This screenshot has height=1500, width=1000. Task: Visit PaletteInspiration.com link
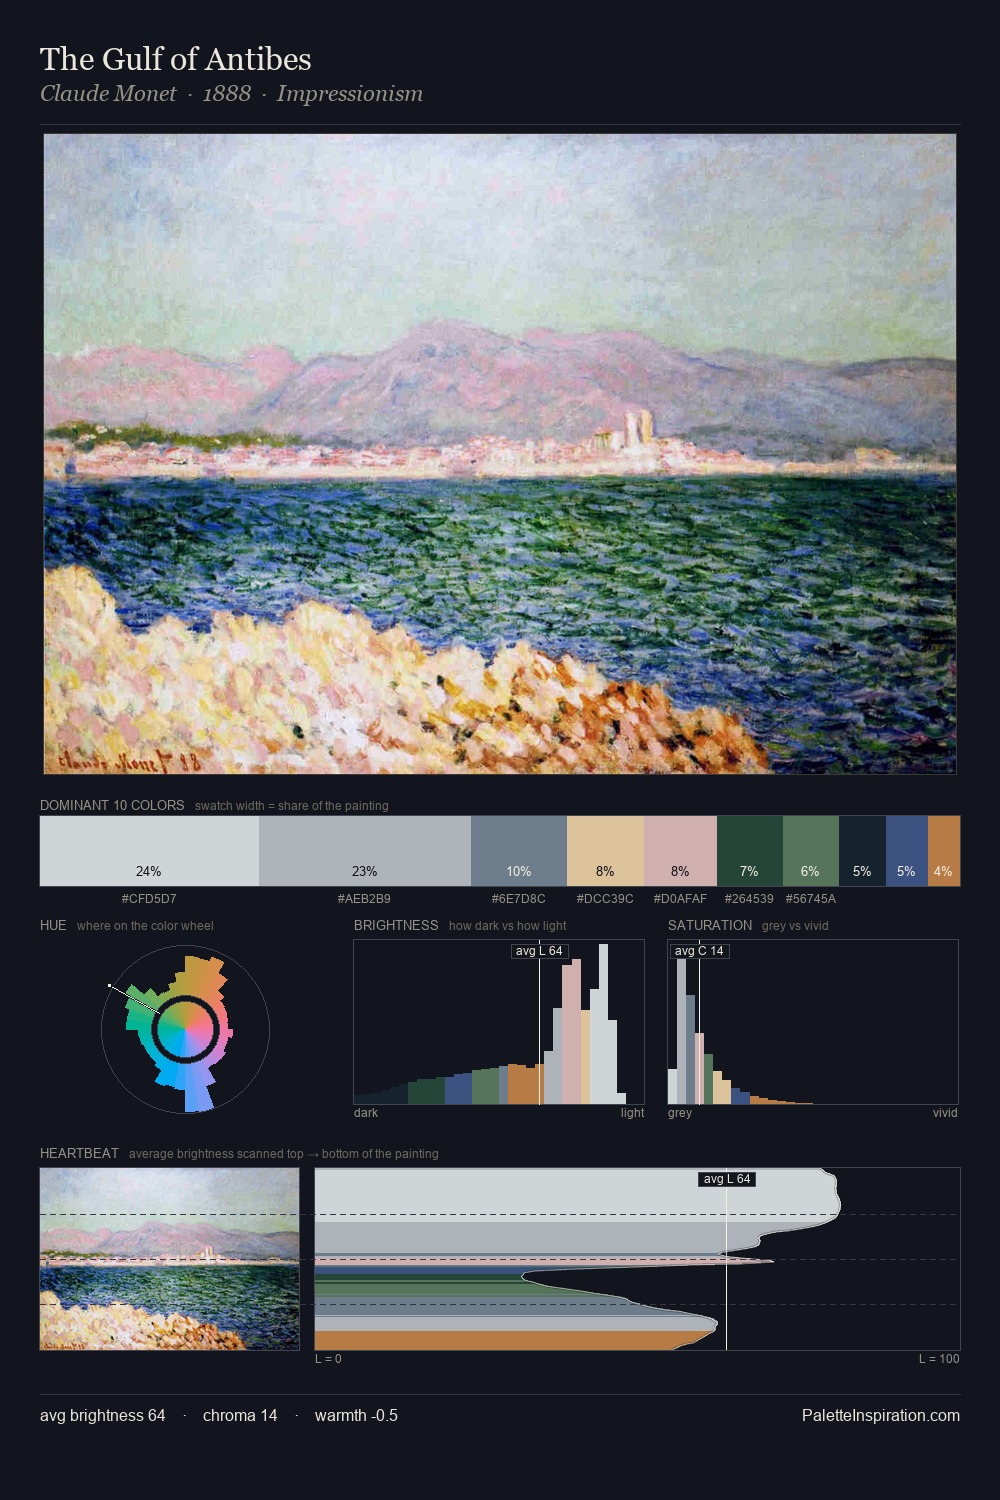pos(881,1415)
